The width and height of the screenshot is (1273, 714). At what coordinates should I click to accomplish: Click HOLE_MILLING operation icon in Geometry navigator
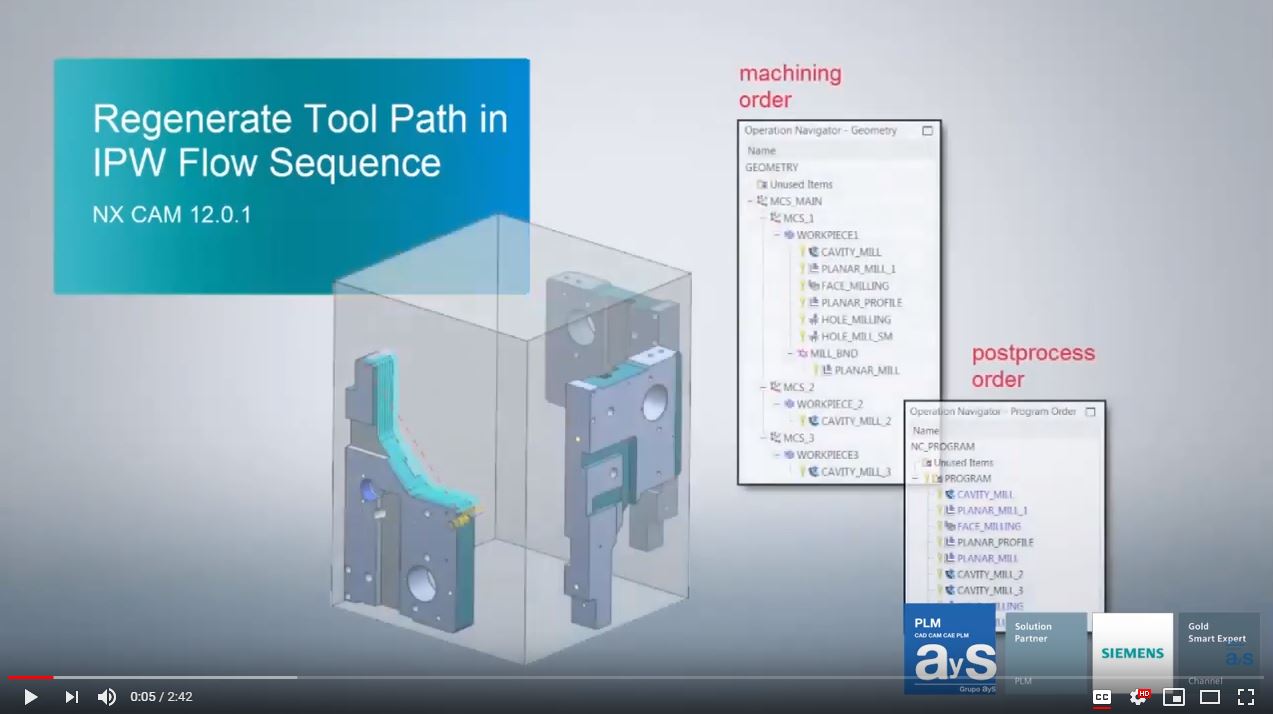coord(813,320)
